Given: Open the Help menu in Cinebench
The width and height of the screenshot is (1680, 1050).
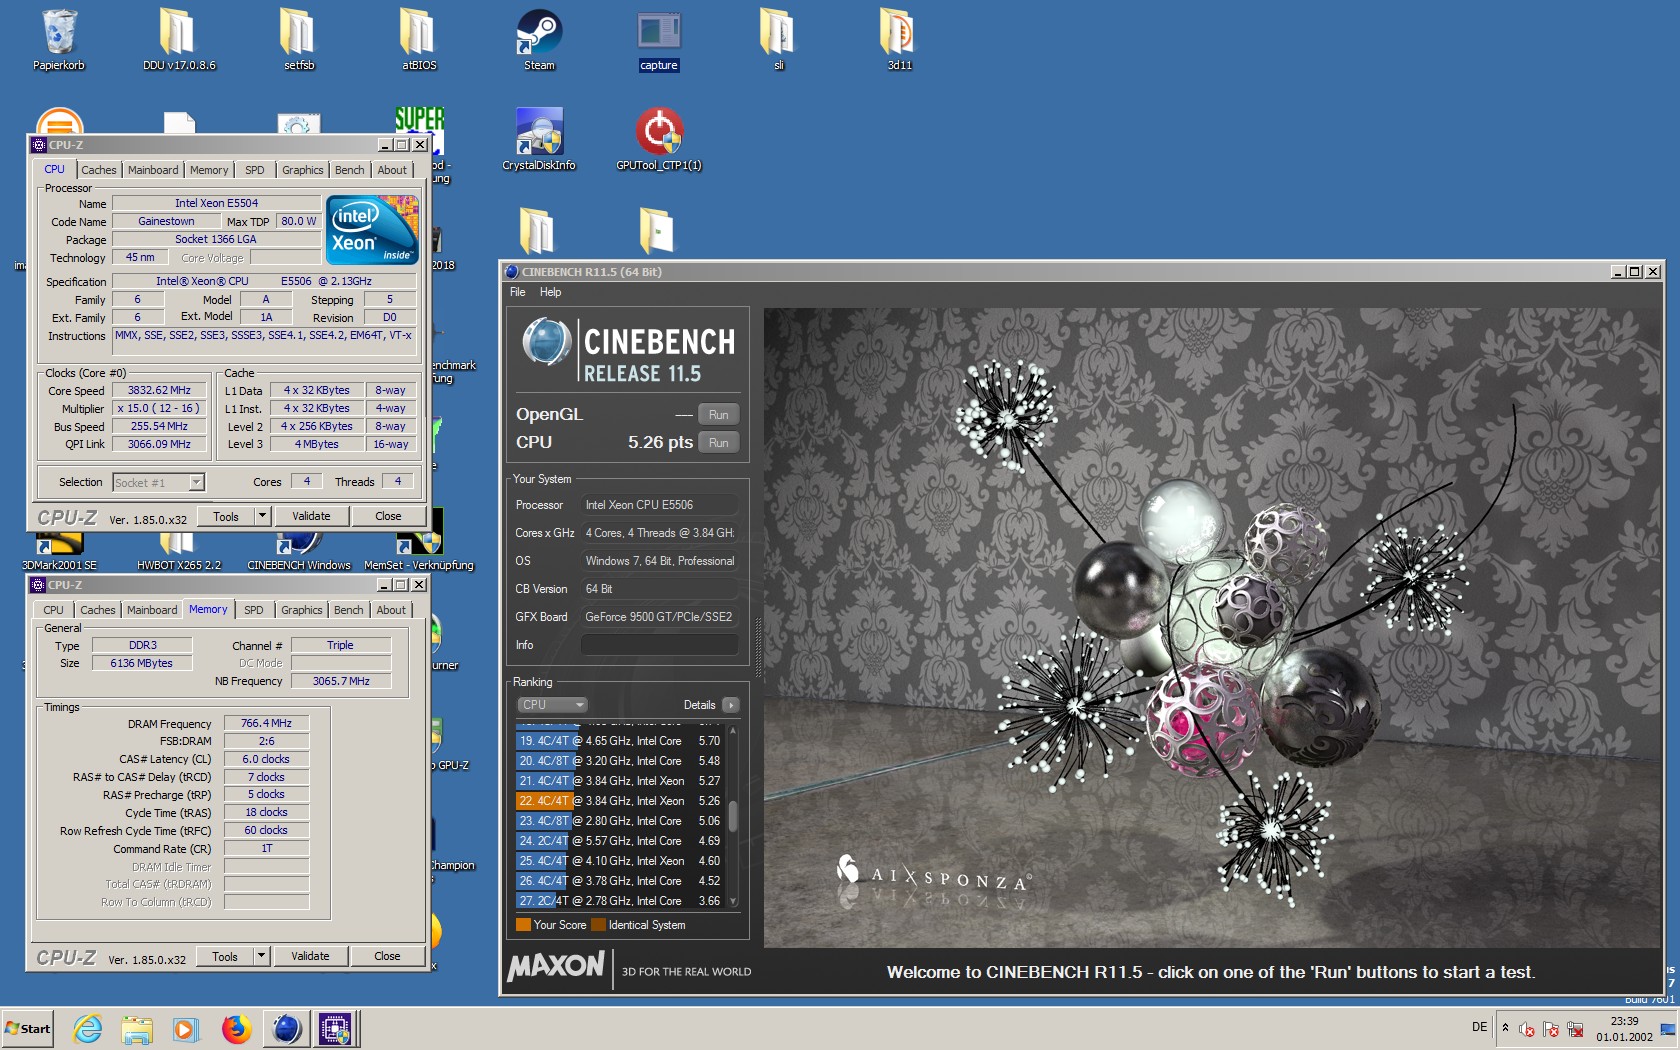Looking at the screenshot, I should 551,292.
